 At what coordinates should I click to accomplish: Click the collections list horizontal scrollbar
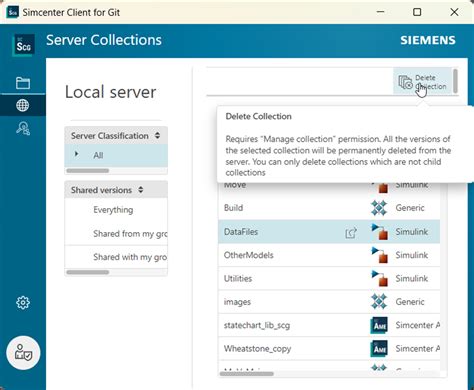coord(247,374)
